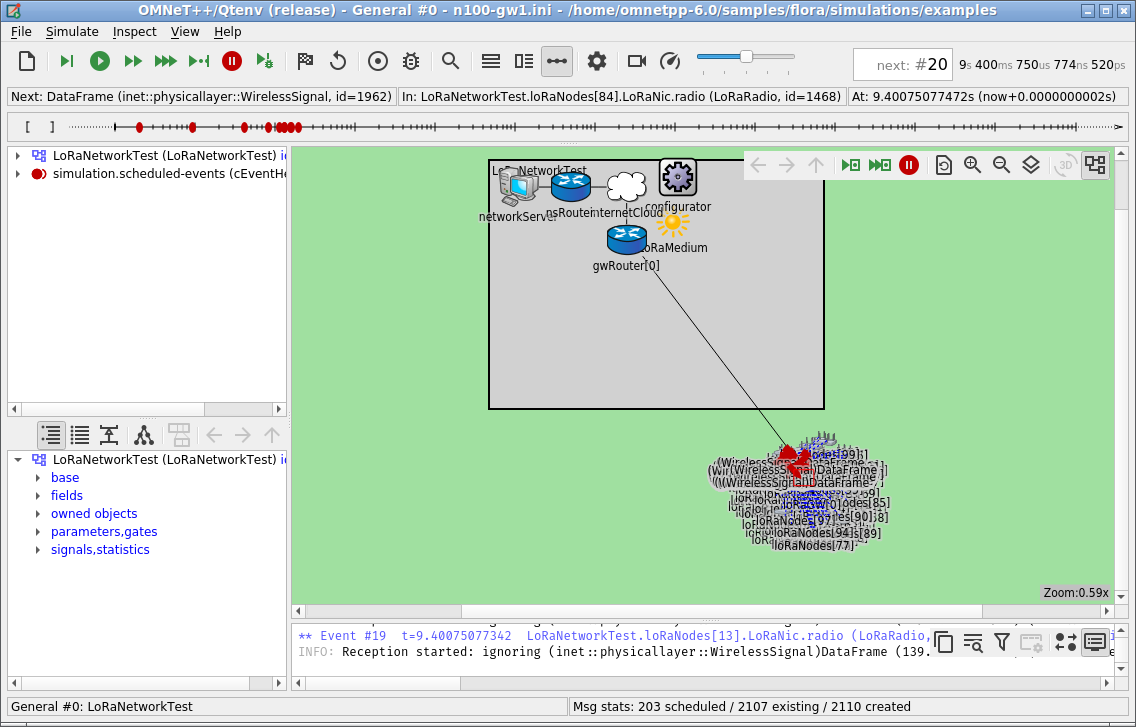Image resolution: width=1136 pixels, height=727 pixels.
Task: Open Preferences gear icon in toolbar
Action: coord(596,62)
